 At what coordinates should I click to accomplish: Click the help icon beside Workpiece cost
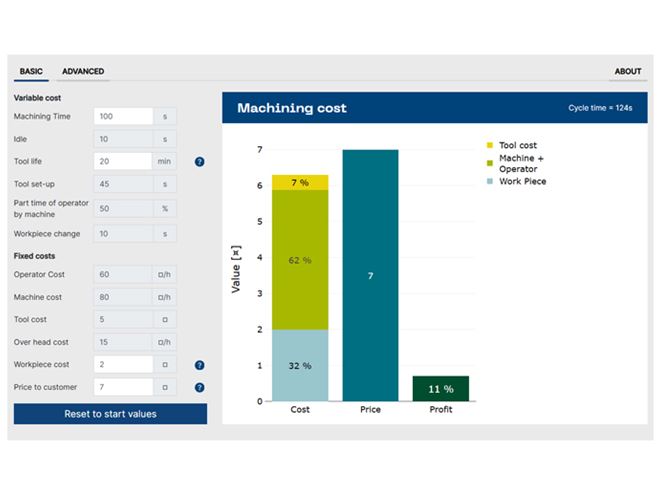pyautogui.click(x=199, y=365)
